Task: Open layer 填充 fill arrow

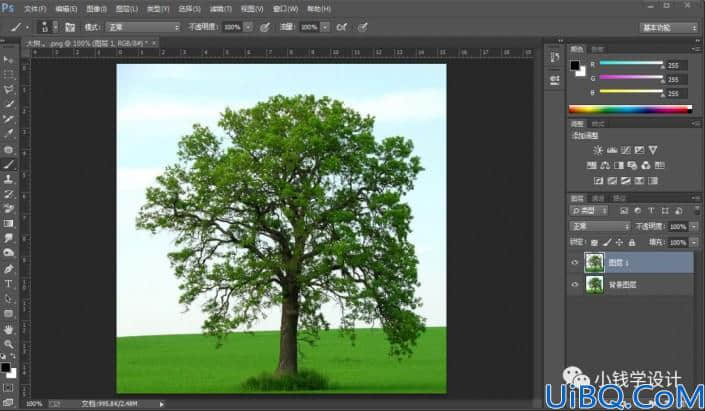Action: click(694, 243)
